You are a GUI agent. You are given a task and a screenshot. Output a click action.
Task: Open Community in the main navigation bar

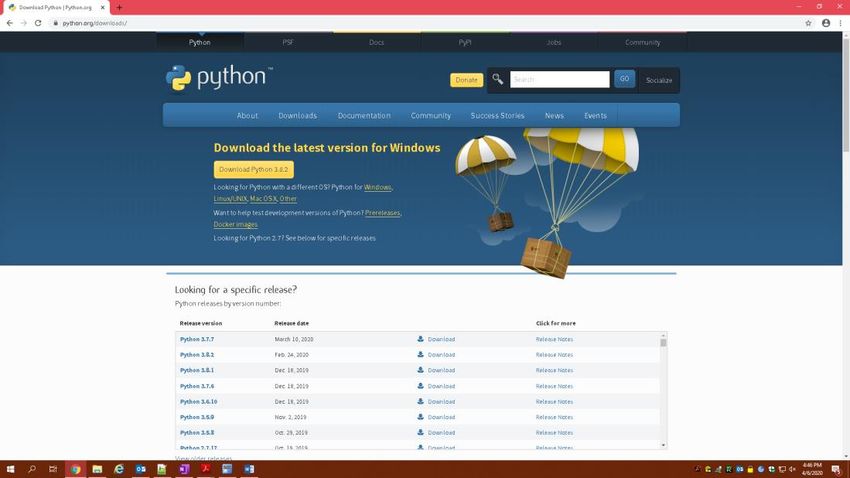click(430, 115)
